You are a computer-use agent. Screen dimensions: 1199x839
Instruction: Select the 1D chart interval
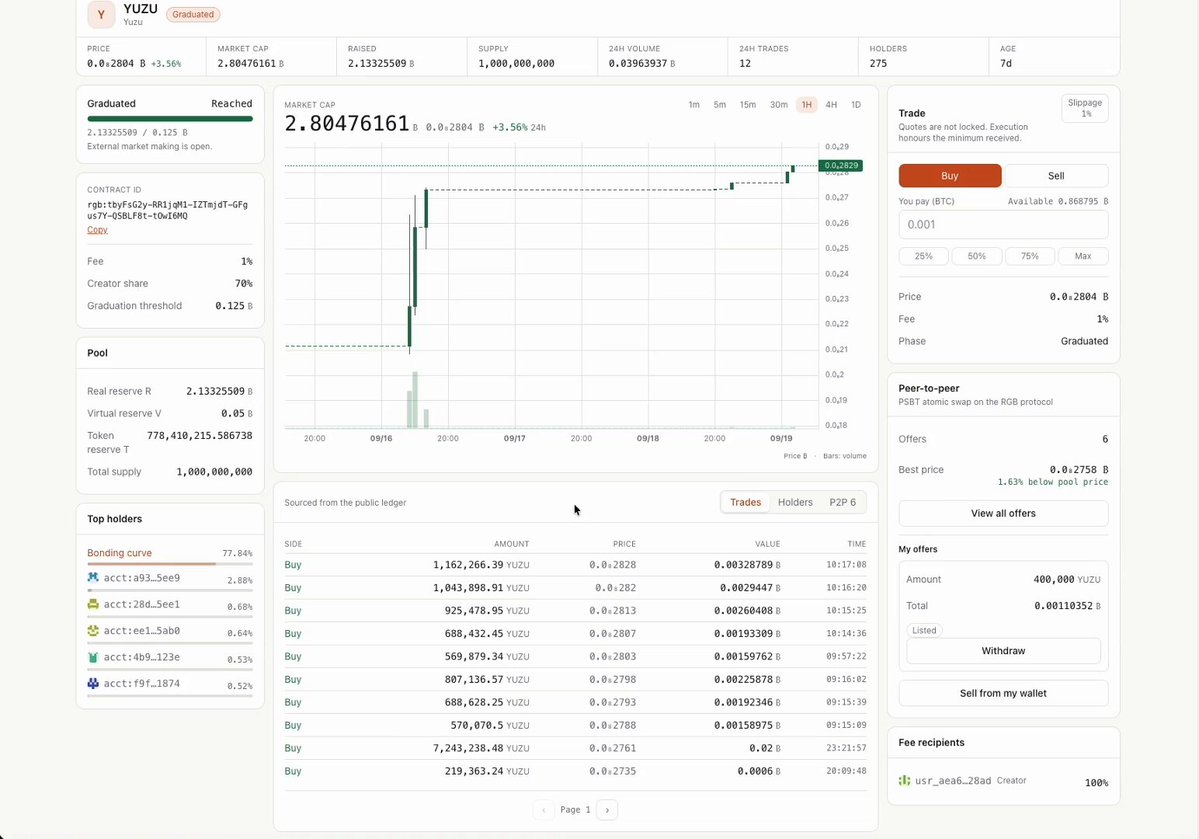click(856, 105)
